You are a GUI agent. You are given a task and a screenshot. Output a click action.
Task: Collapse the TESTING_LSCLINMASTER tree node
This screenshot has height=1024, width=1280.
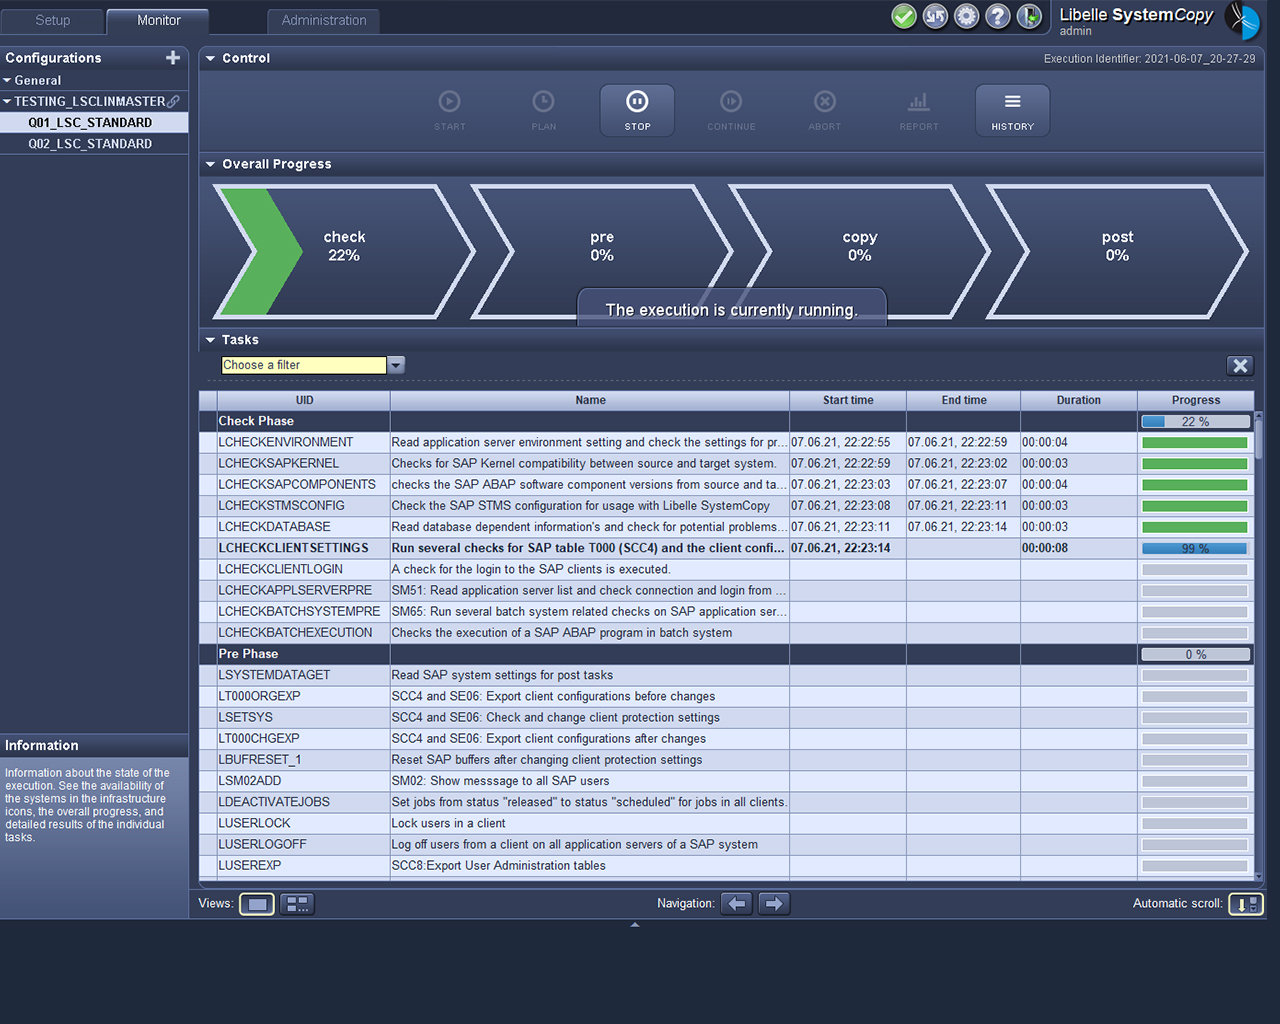(x=8, y=102)
